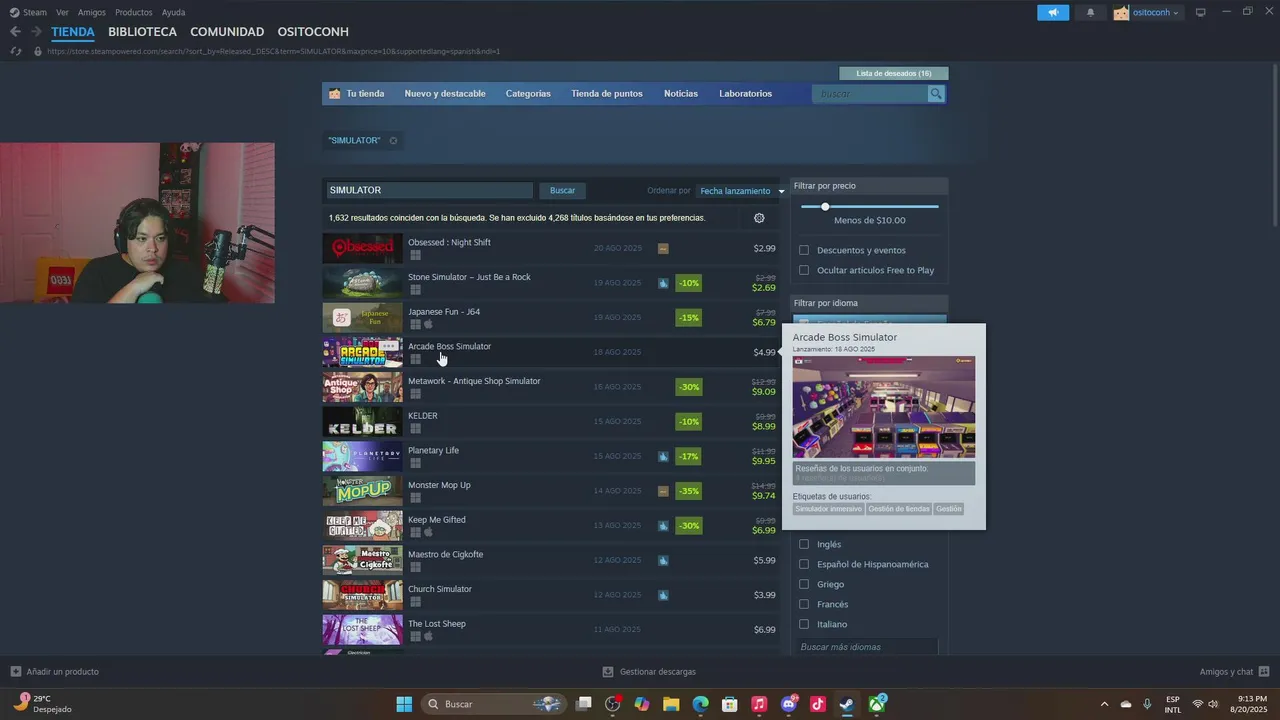
Task: Click the Steam taskbar icon
Action: pos(847,704)
